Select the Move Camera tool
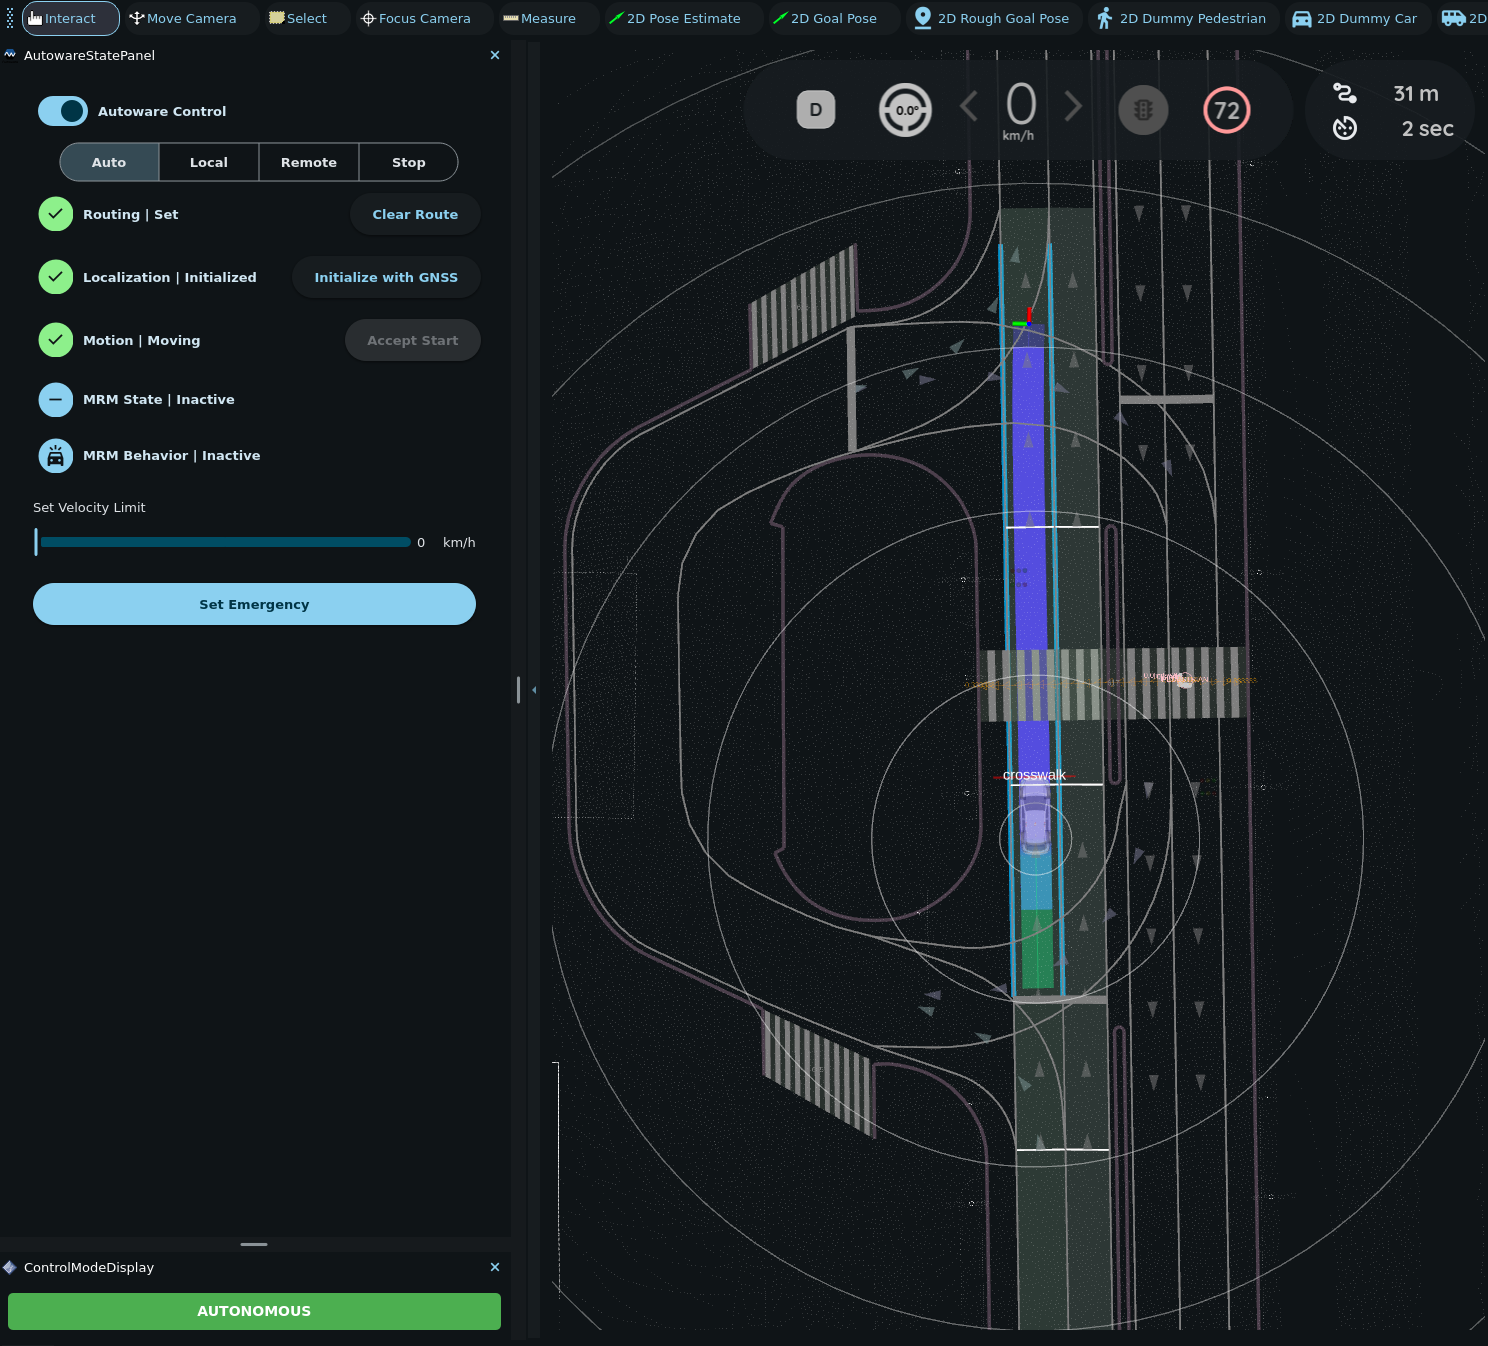 tap(183, 18)
